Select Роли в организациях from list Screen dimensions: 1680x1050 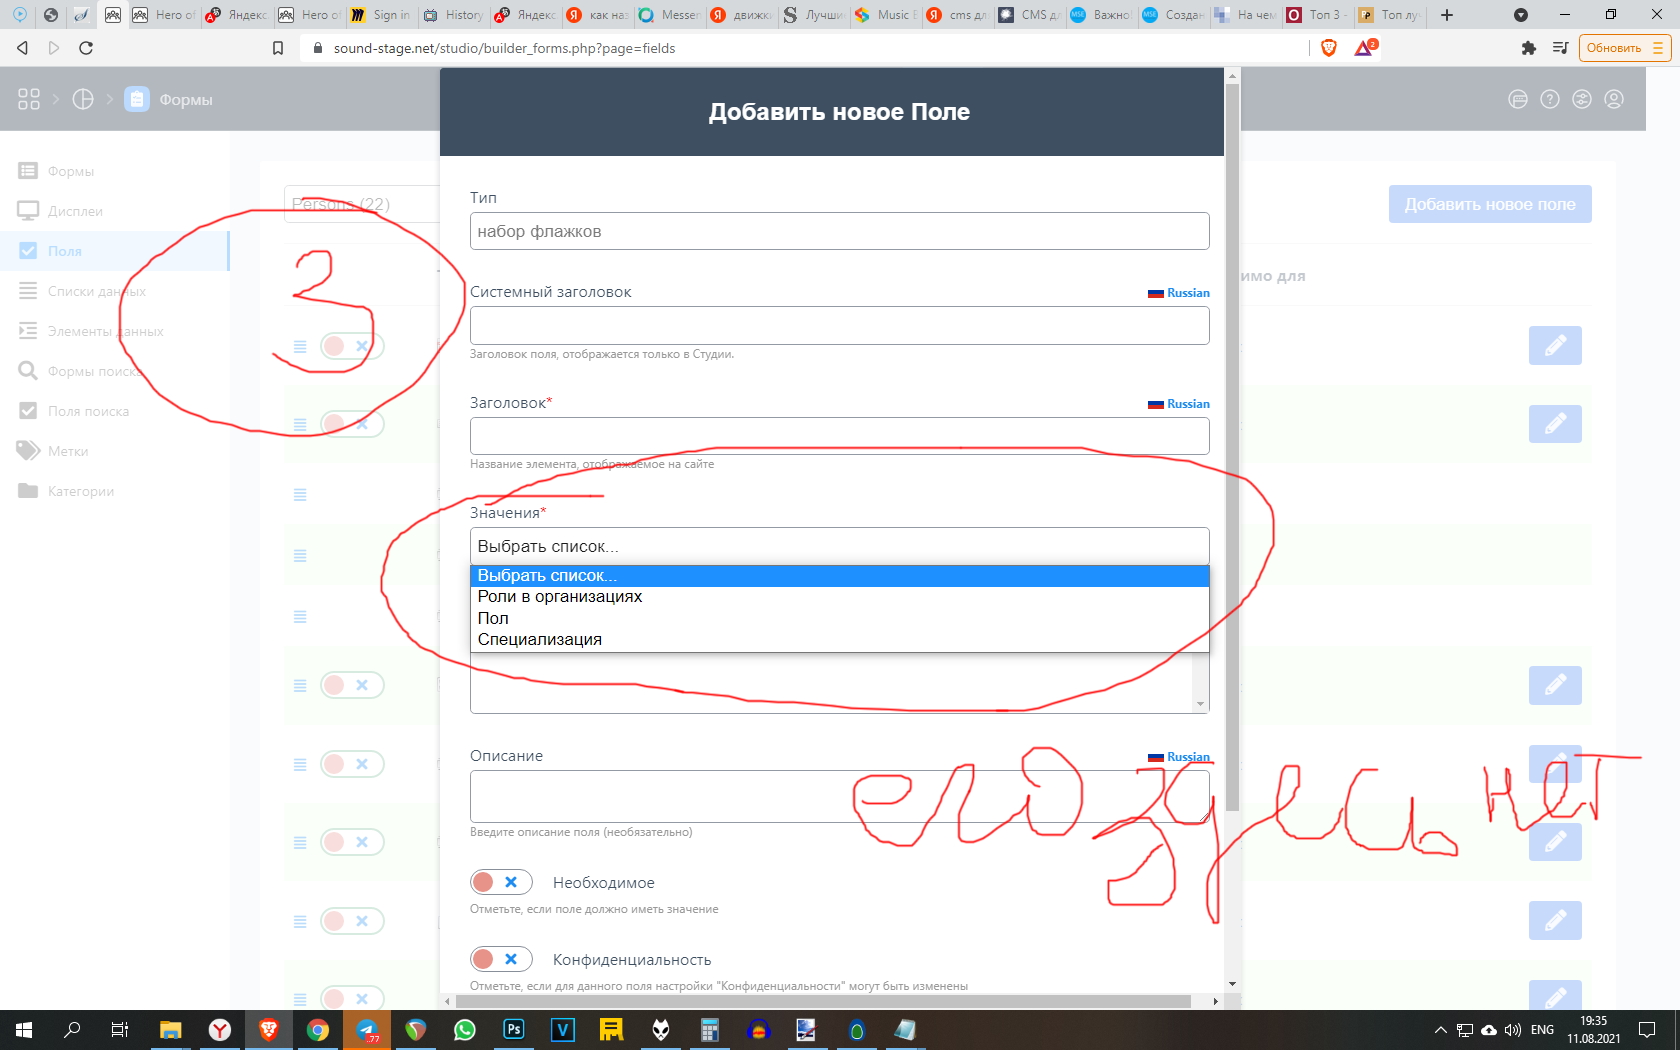(x=560, y=597)
